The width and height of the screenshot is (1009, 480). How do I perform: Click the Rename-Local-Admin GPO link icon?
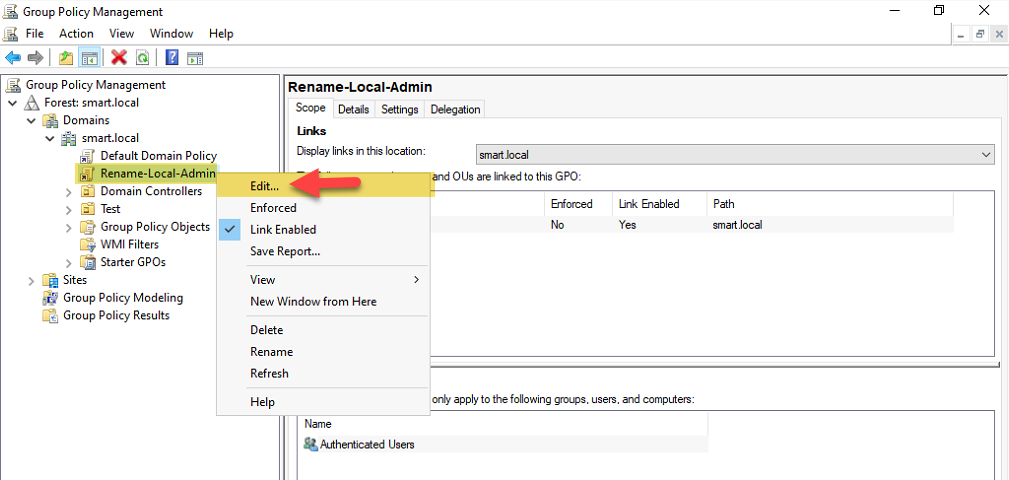tap(88, 174)
